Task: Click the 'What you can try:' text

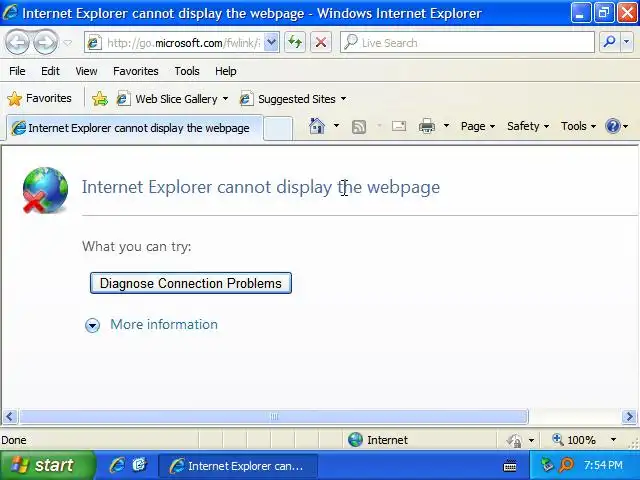Action: pyautogui.click(x=136, y=247)
